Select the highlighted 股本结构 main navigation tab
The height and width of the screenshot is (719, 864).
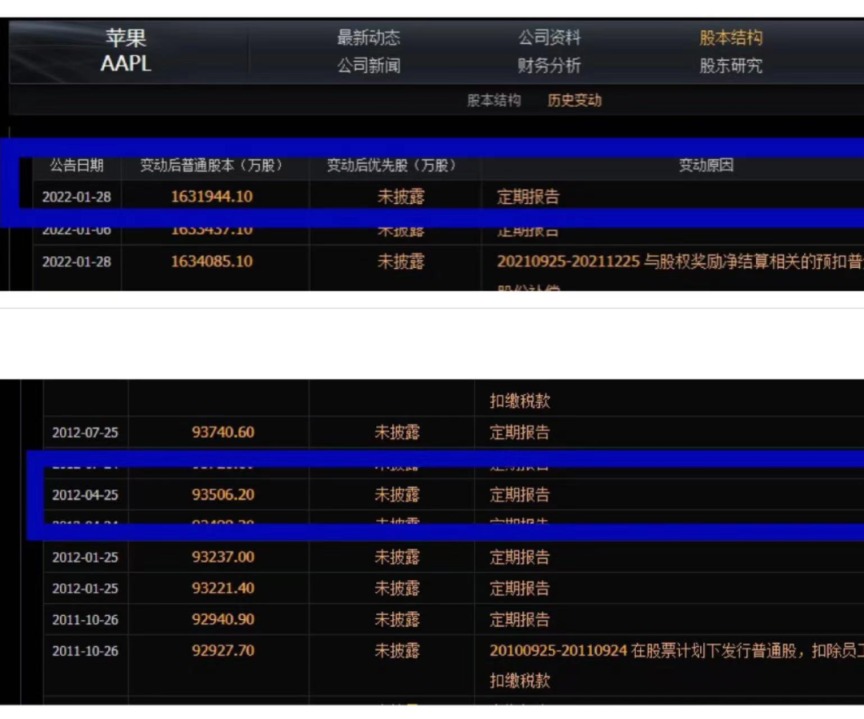click(731, 37)
